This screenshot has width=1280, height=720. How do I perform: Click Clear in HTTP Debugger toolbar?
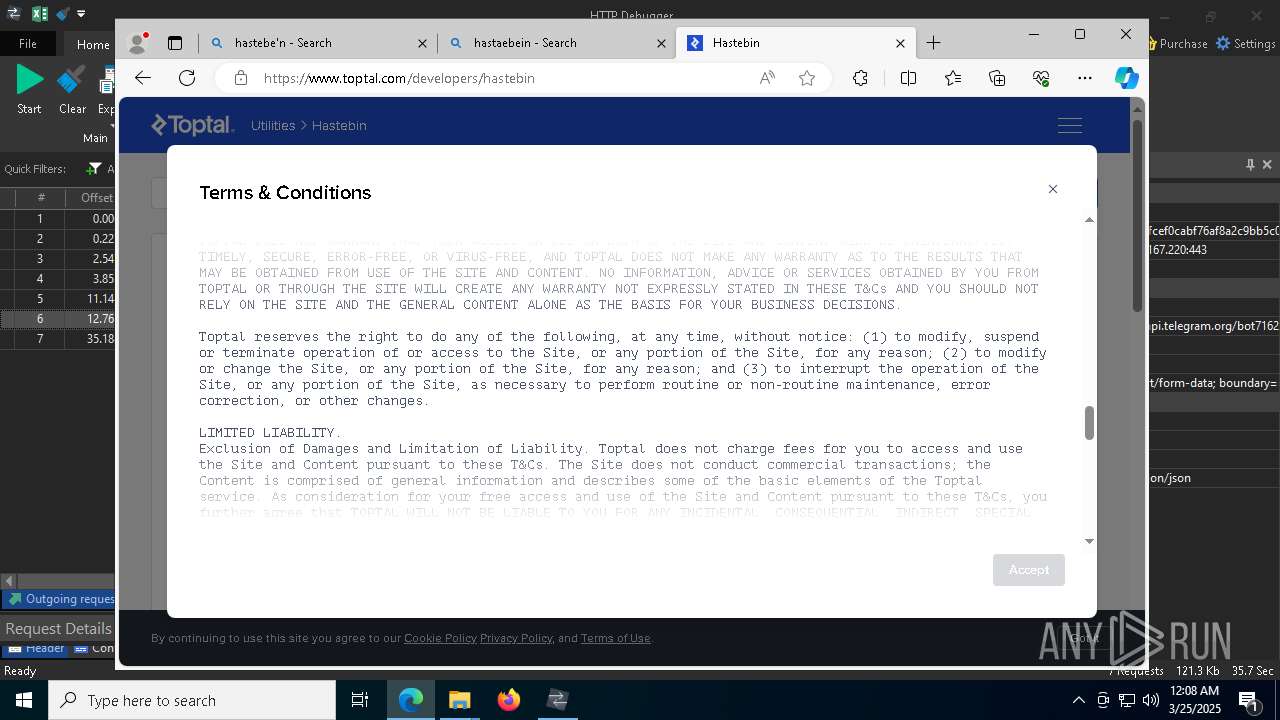point(72,88)
